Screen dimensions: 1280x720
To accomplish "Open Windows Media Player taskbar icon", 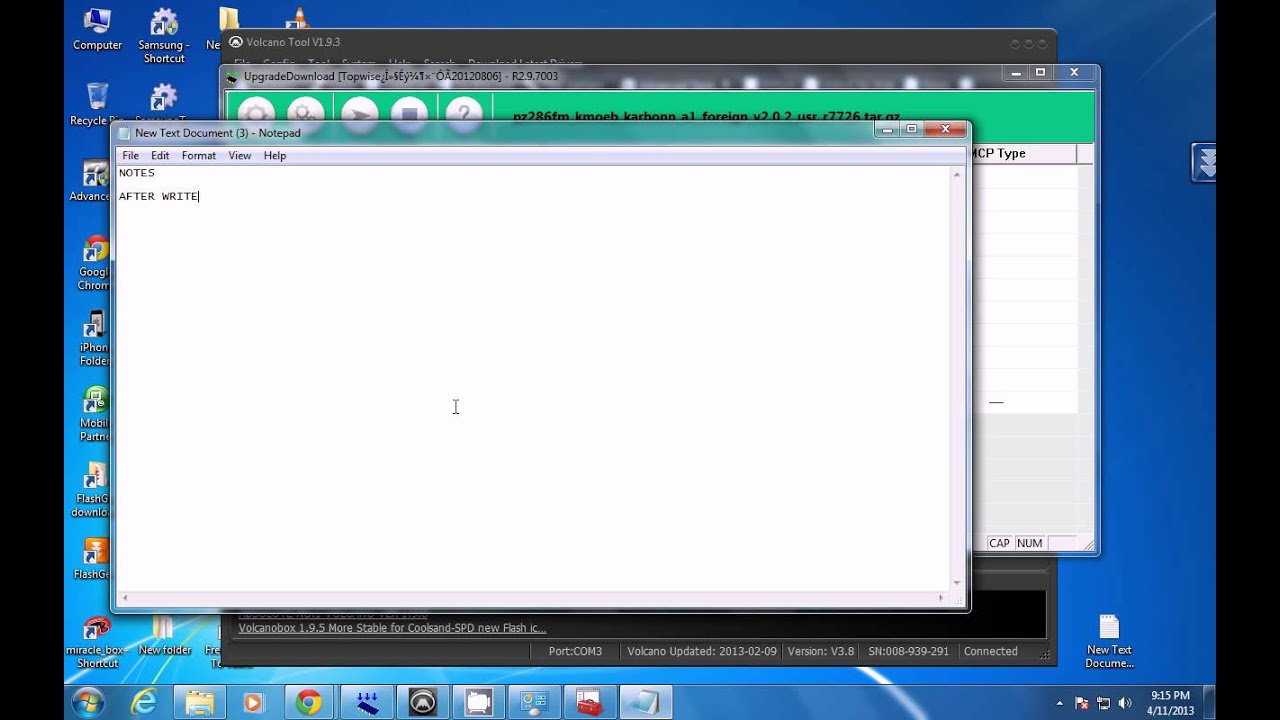I will [x=253, y=703].
